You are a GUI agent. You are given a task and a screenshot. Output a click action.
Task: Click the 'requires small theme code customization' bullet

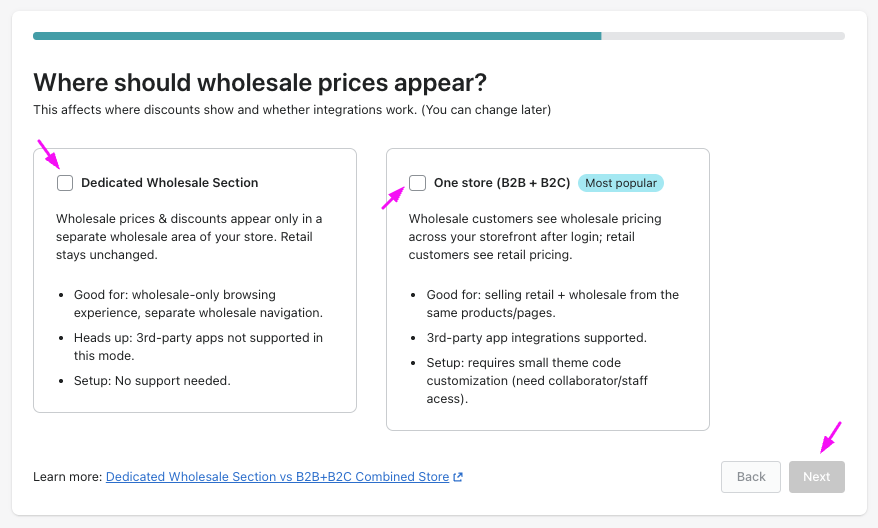pyautogui.click(x=545, y=380)
